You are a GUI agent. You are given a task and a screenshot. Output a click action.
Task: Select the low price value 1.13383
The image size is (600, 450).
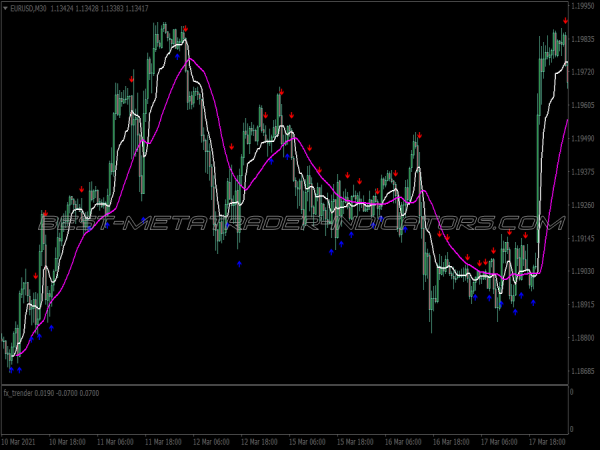click(x=112, y=8)
